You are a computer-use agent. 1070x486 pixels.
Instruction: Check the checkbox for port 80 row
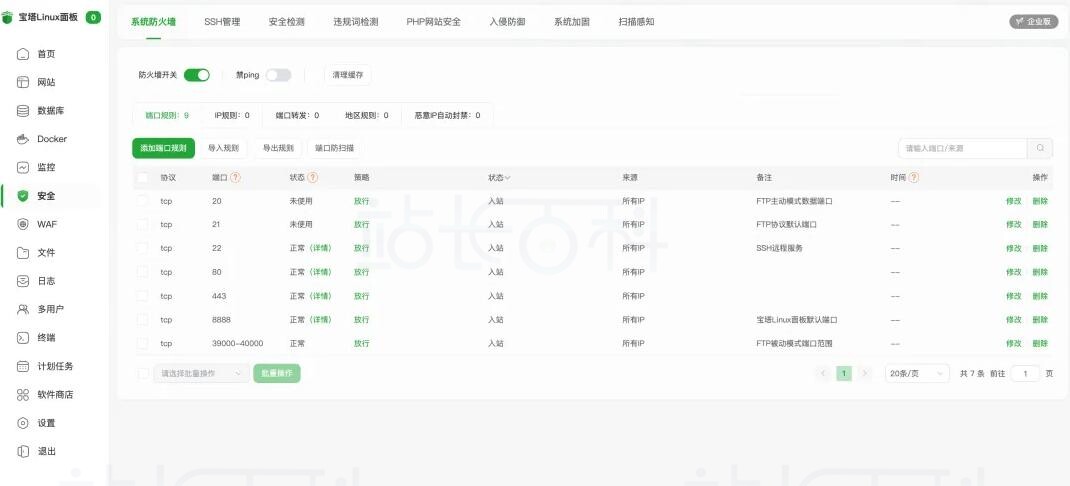coord(143,272)
